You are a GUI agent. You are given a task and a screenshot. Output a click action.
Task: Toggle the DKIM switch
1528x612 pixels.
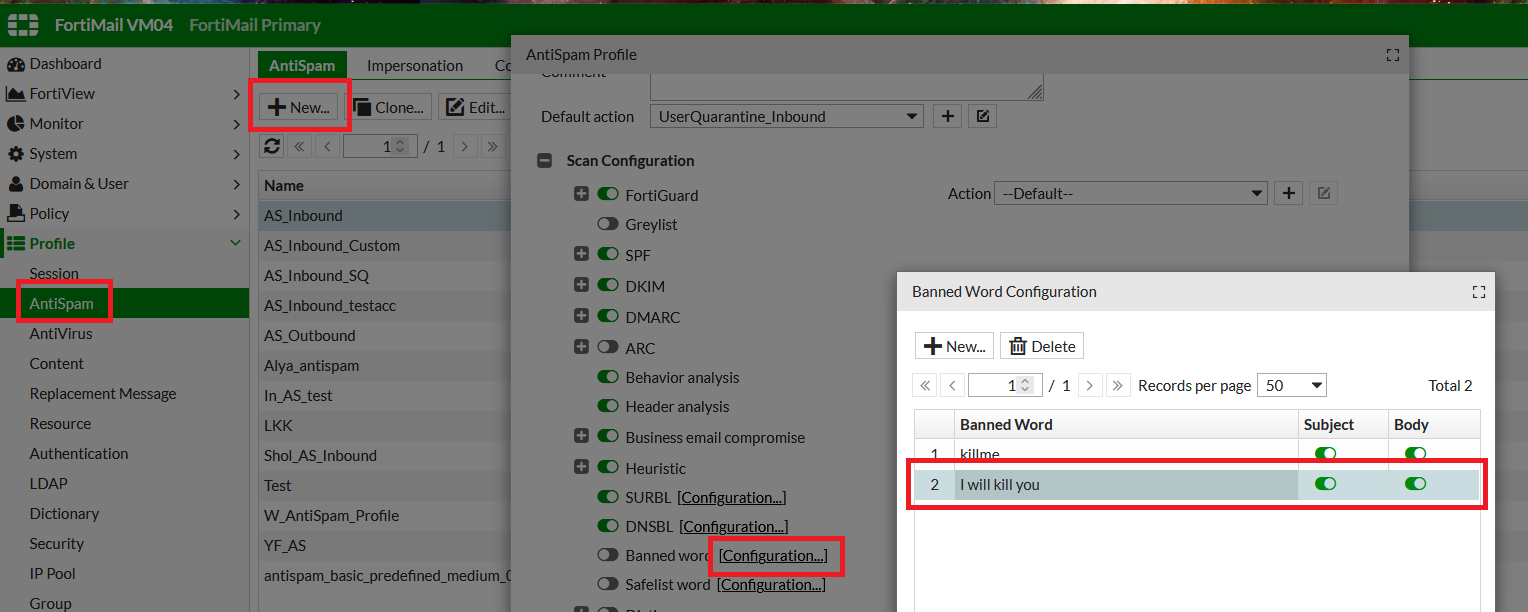608,286
